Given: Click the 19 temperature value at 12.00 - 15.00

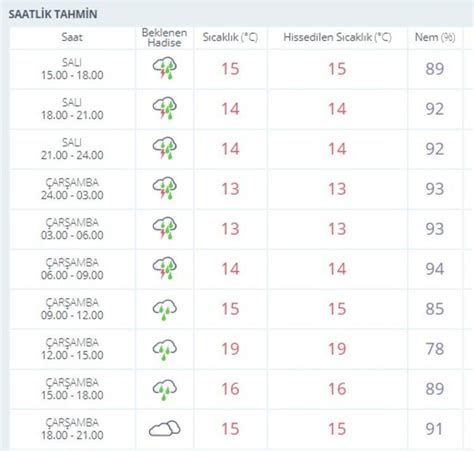Looking at the screenshot, I should coord(230,349).
